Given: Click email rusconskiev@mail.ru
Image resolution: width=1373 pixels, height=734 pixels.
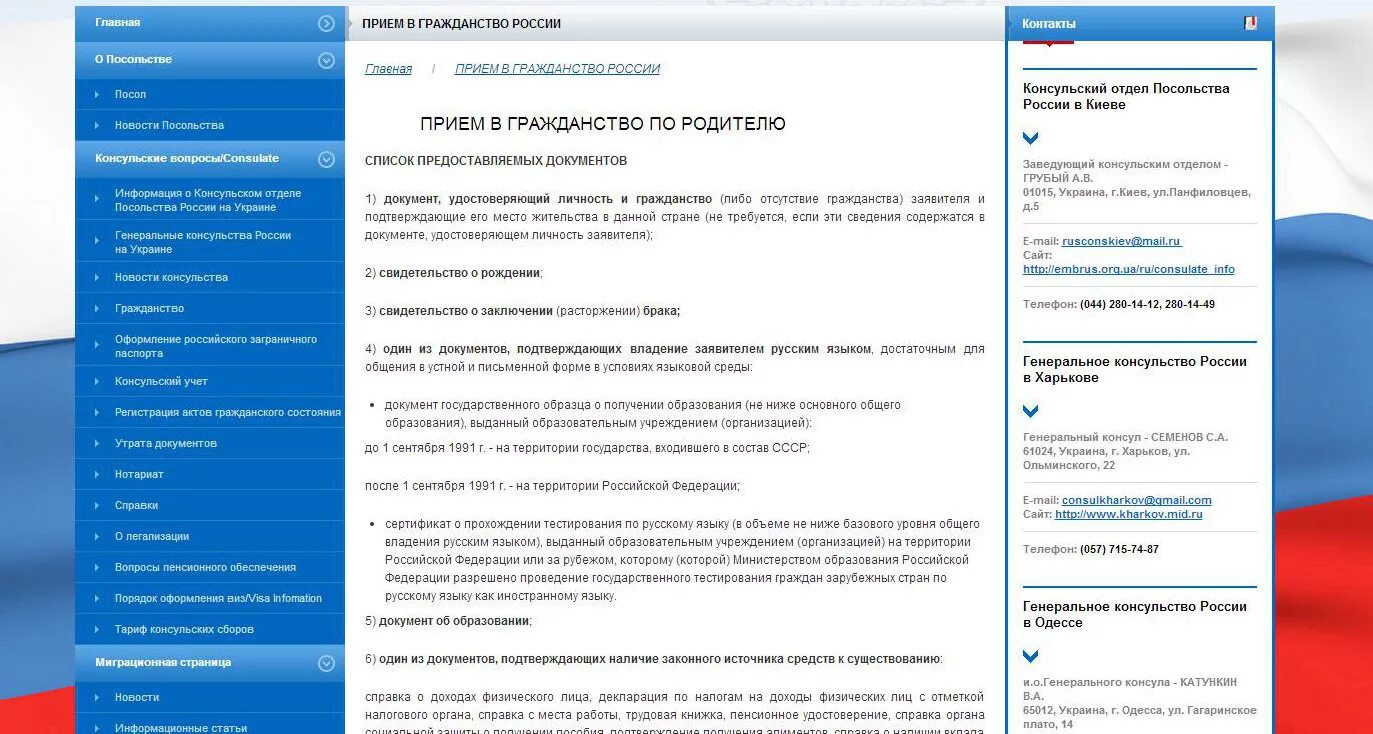Looking at the screenshot, I should 1122,241.
